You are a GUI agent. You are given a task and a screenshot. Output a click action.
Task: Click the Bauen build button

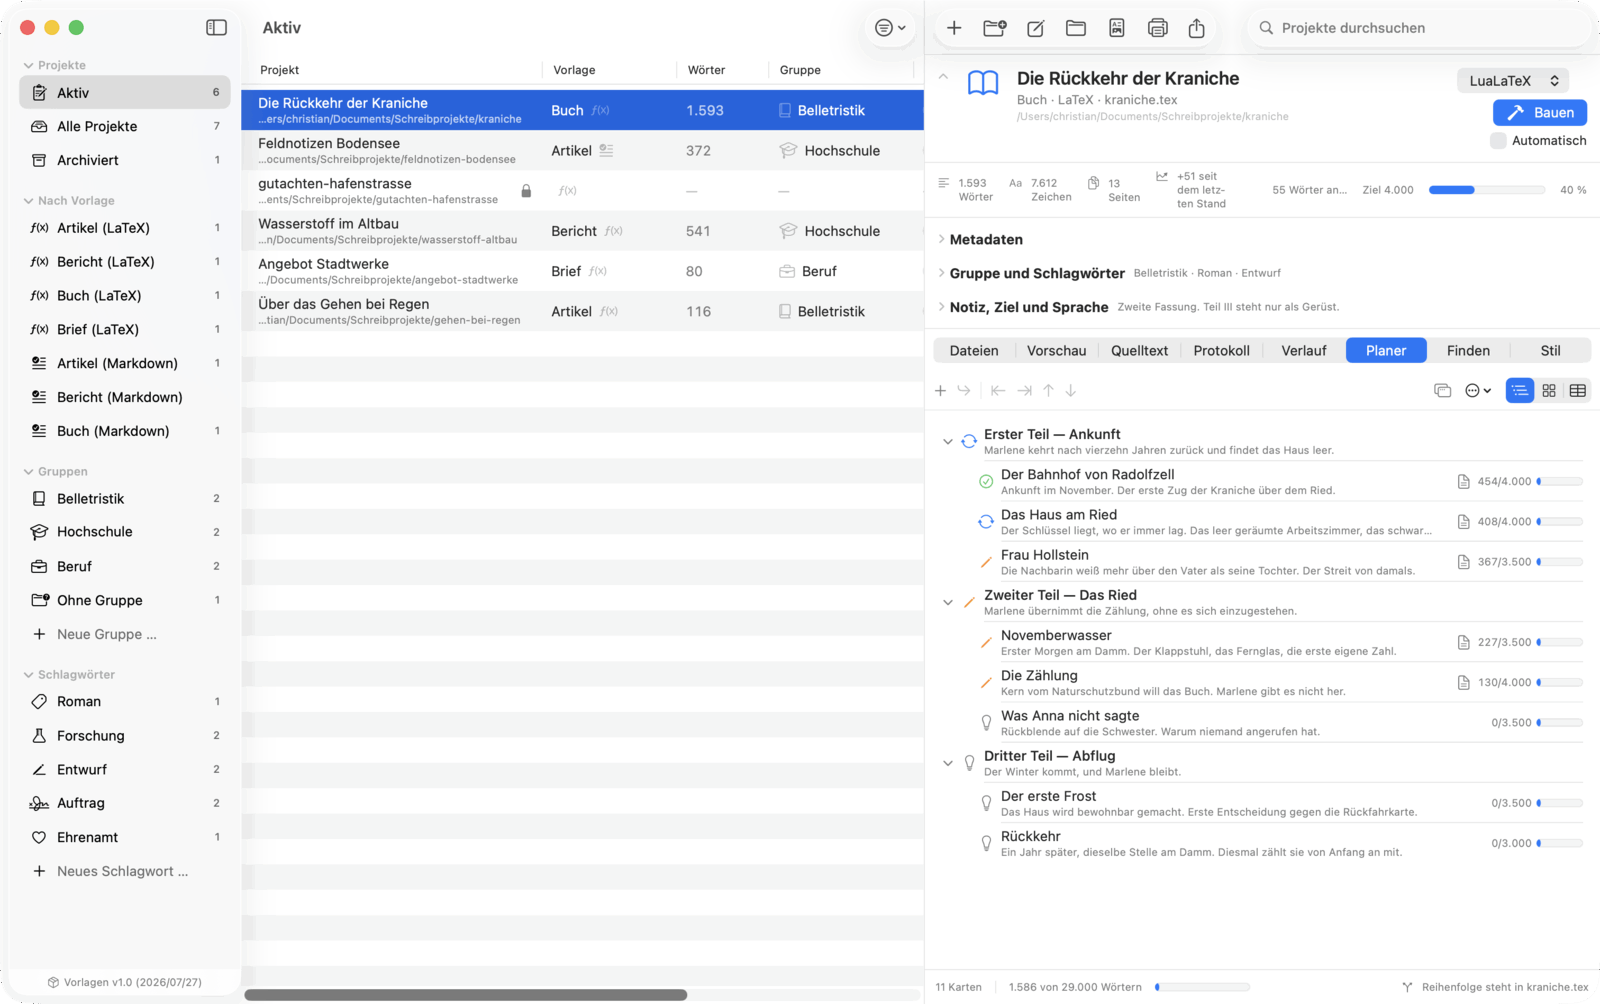[1540, 113]
